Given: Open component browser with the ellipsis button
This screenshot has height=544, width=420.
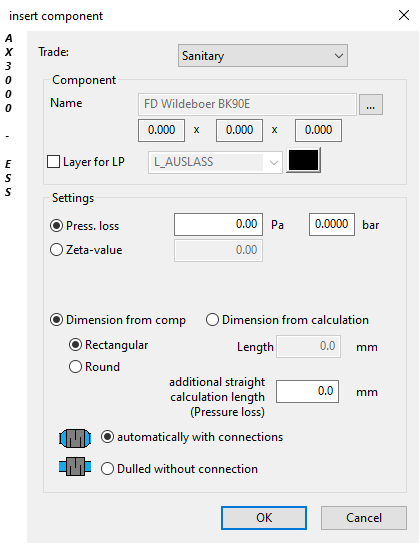Looking at the screenshot, I should coord(370,104).
